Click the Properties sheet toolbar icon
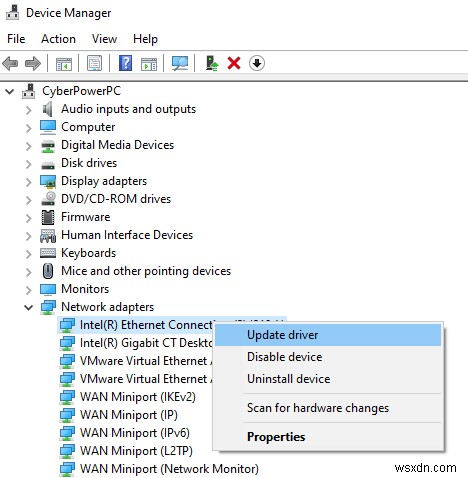The height and width of the screenshot is (478, 468). tap(95, 63)
